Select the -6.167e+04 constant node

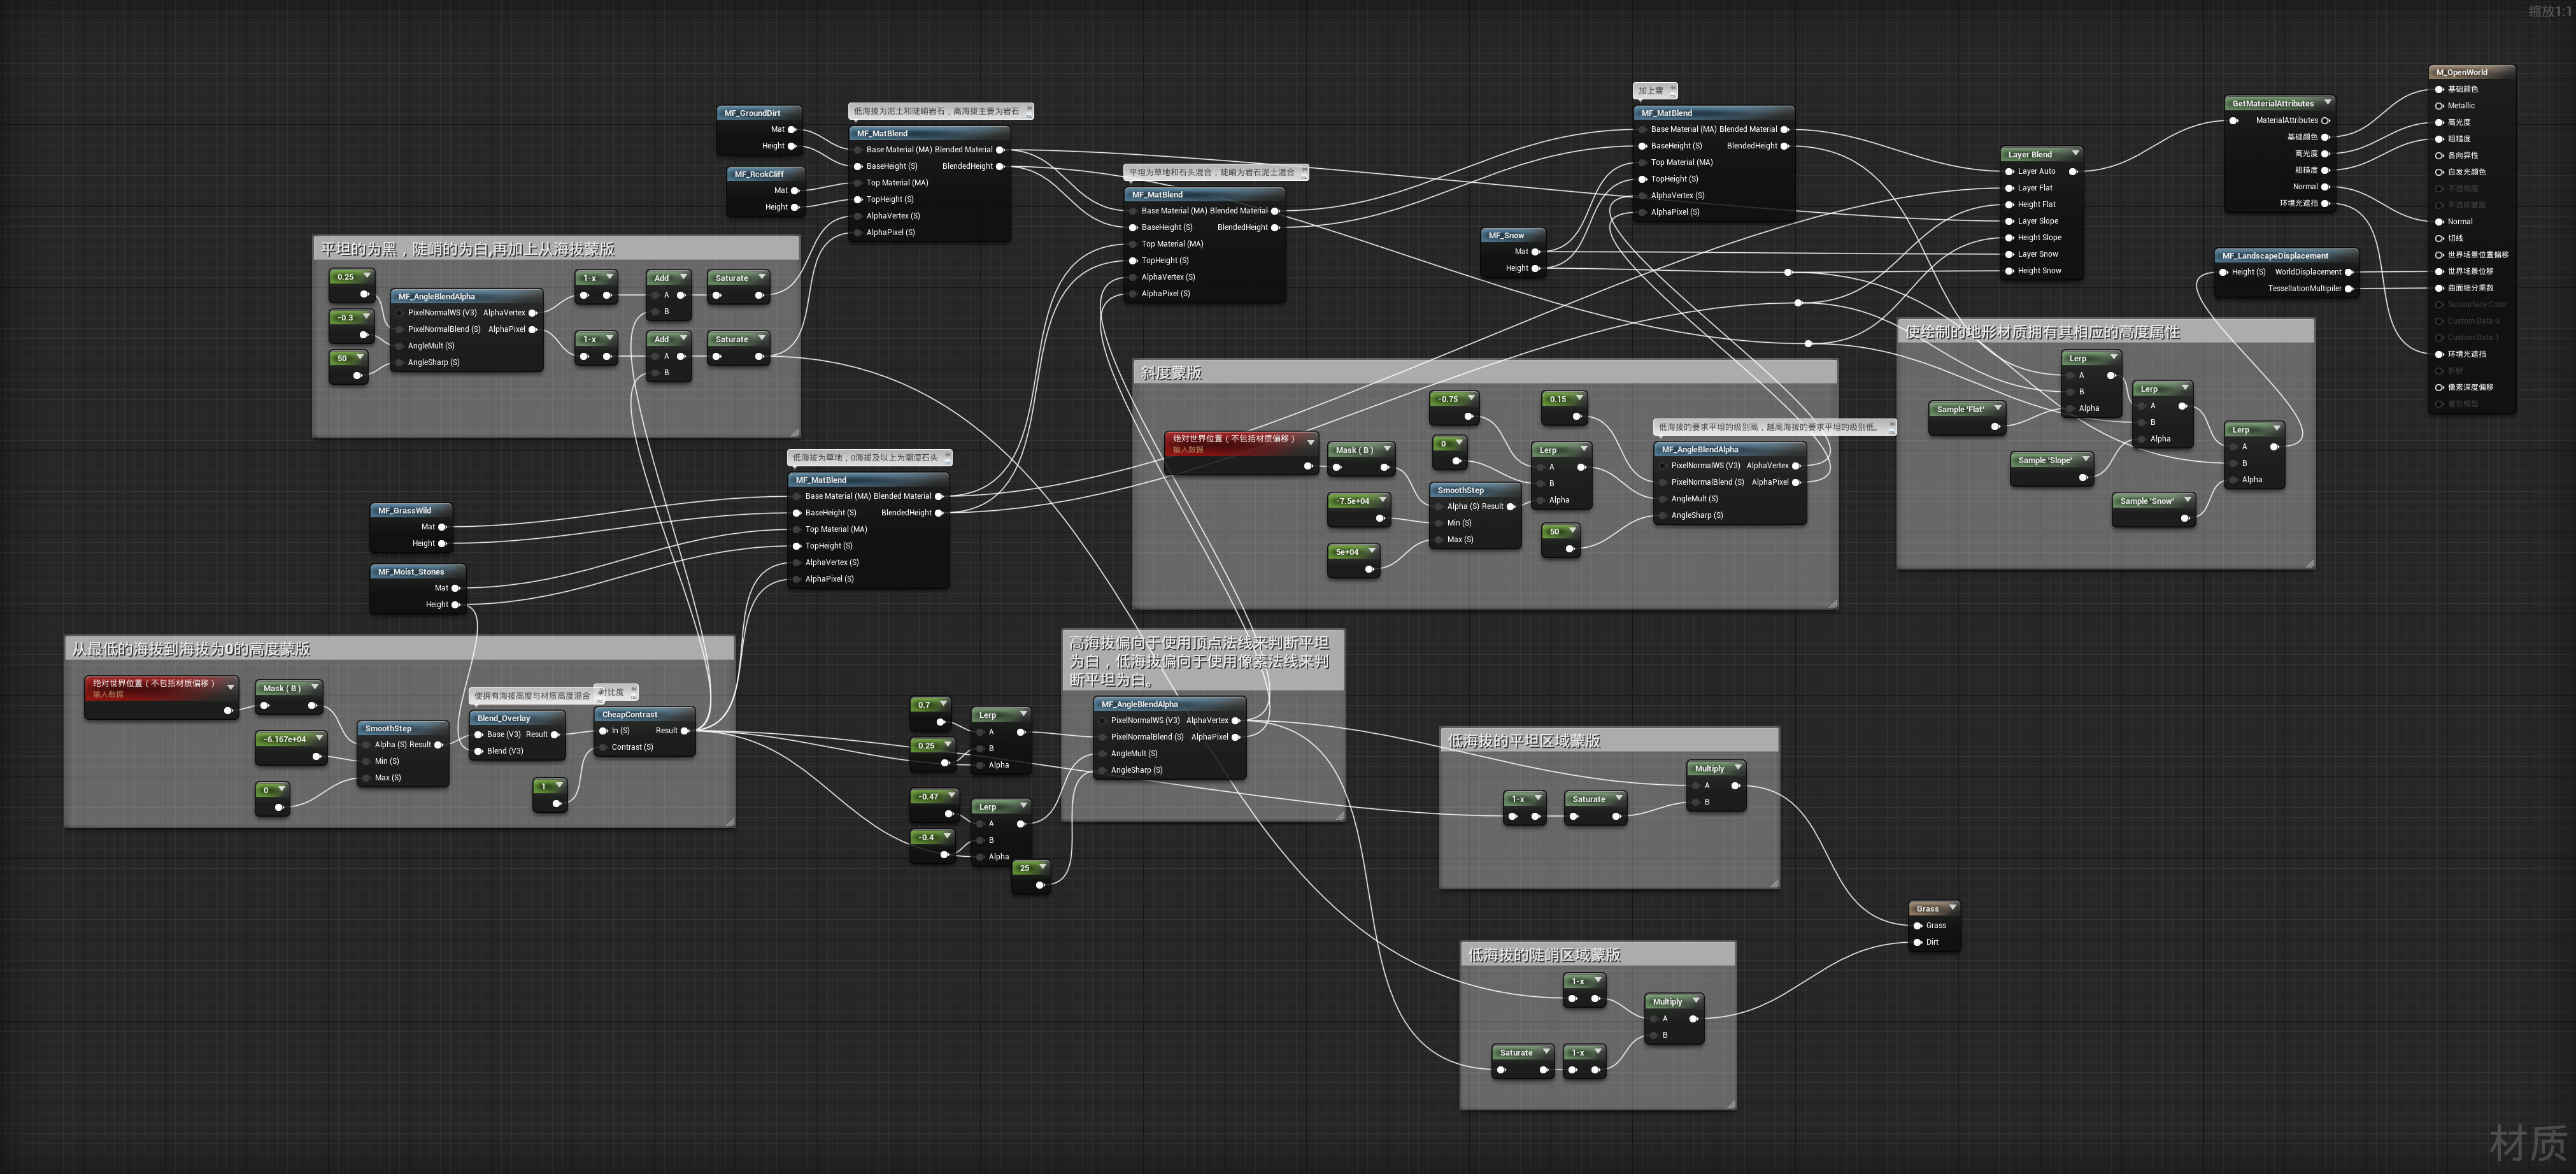[x=285, y=739]
